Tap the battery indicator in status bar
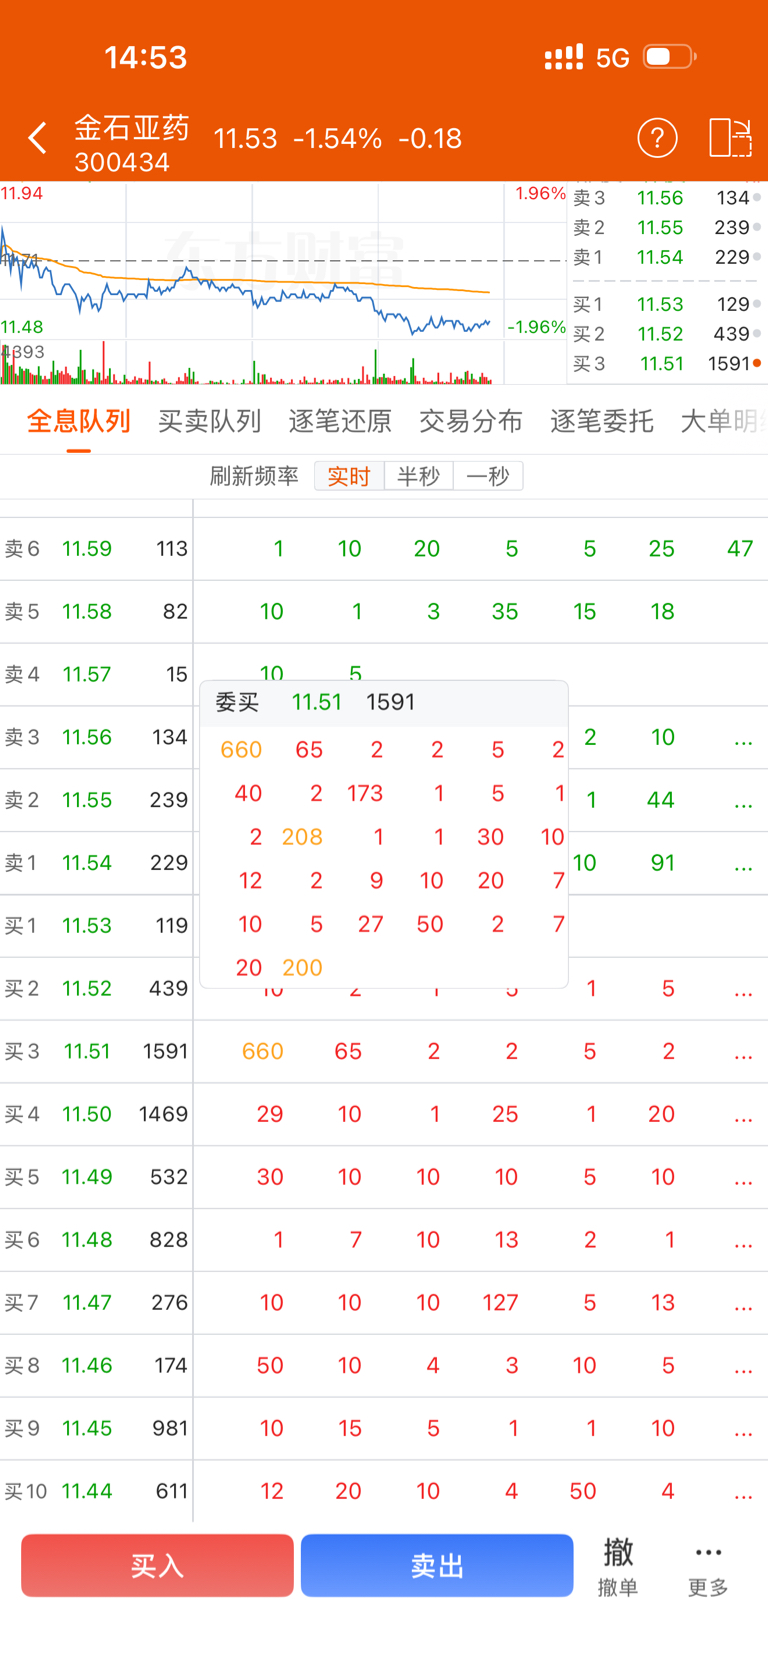 point(670,57)
